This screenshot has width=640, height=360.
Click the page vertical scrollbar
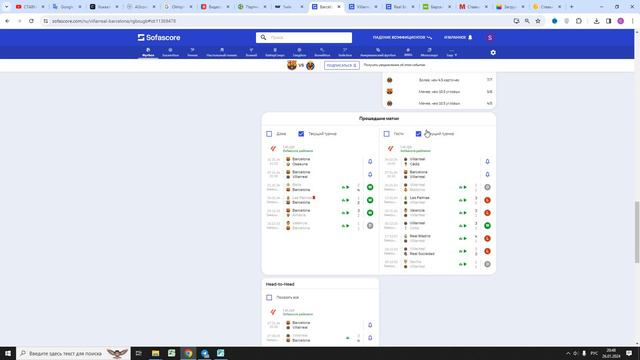click(x=637, y=232)
